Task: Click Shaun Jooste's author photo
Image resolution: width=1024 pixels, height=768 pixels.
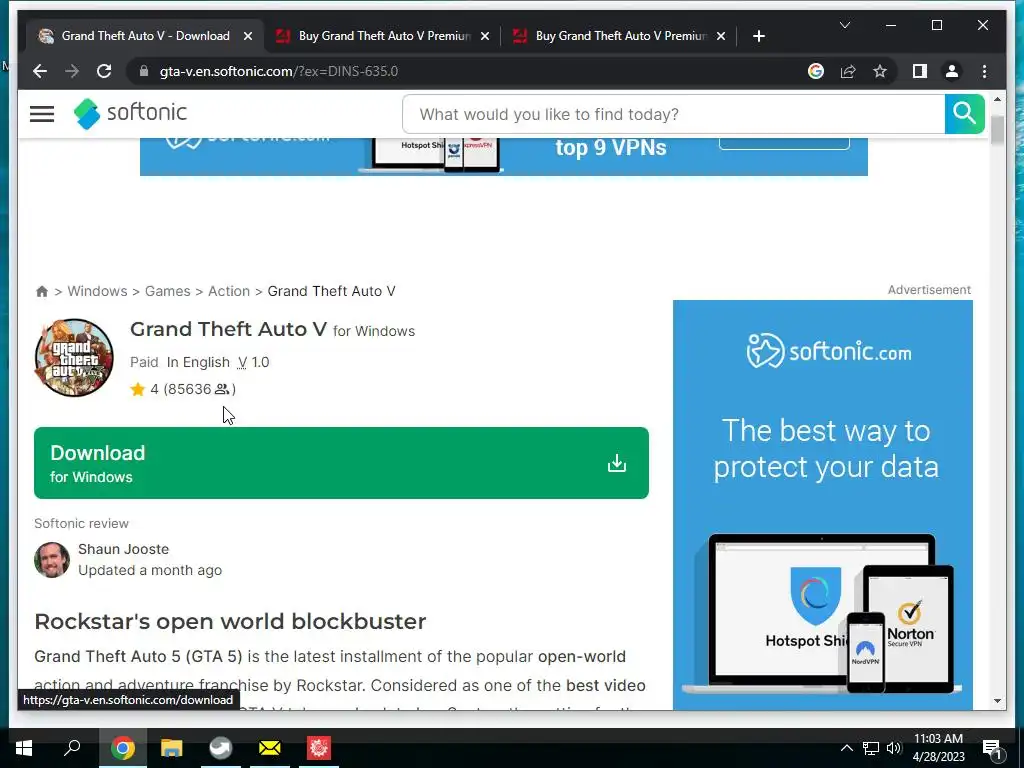Action: tap(52, 560)
